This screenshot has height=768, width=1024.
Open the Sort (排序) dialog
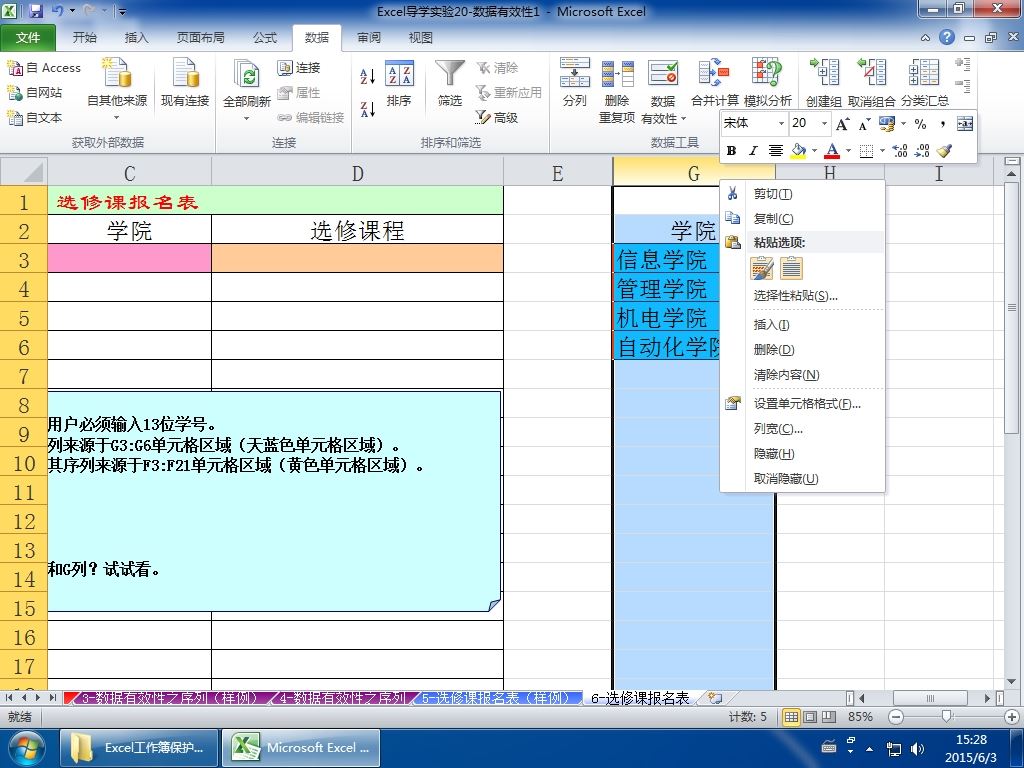[x=399, y=84]
